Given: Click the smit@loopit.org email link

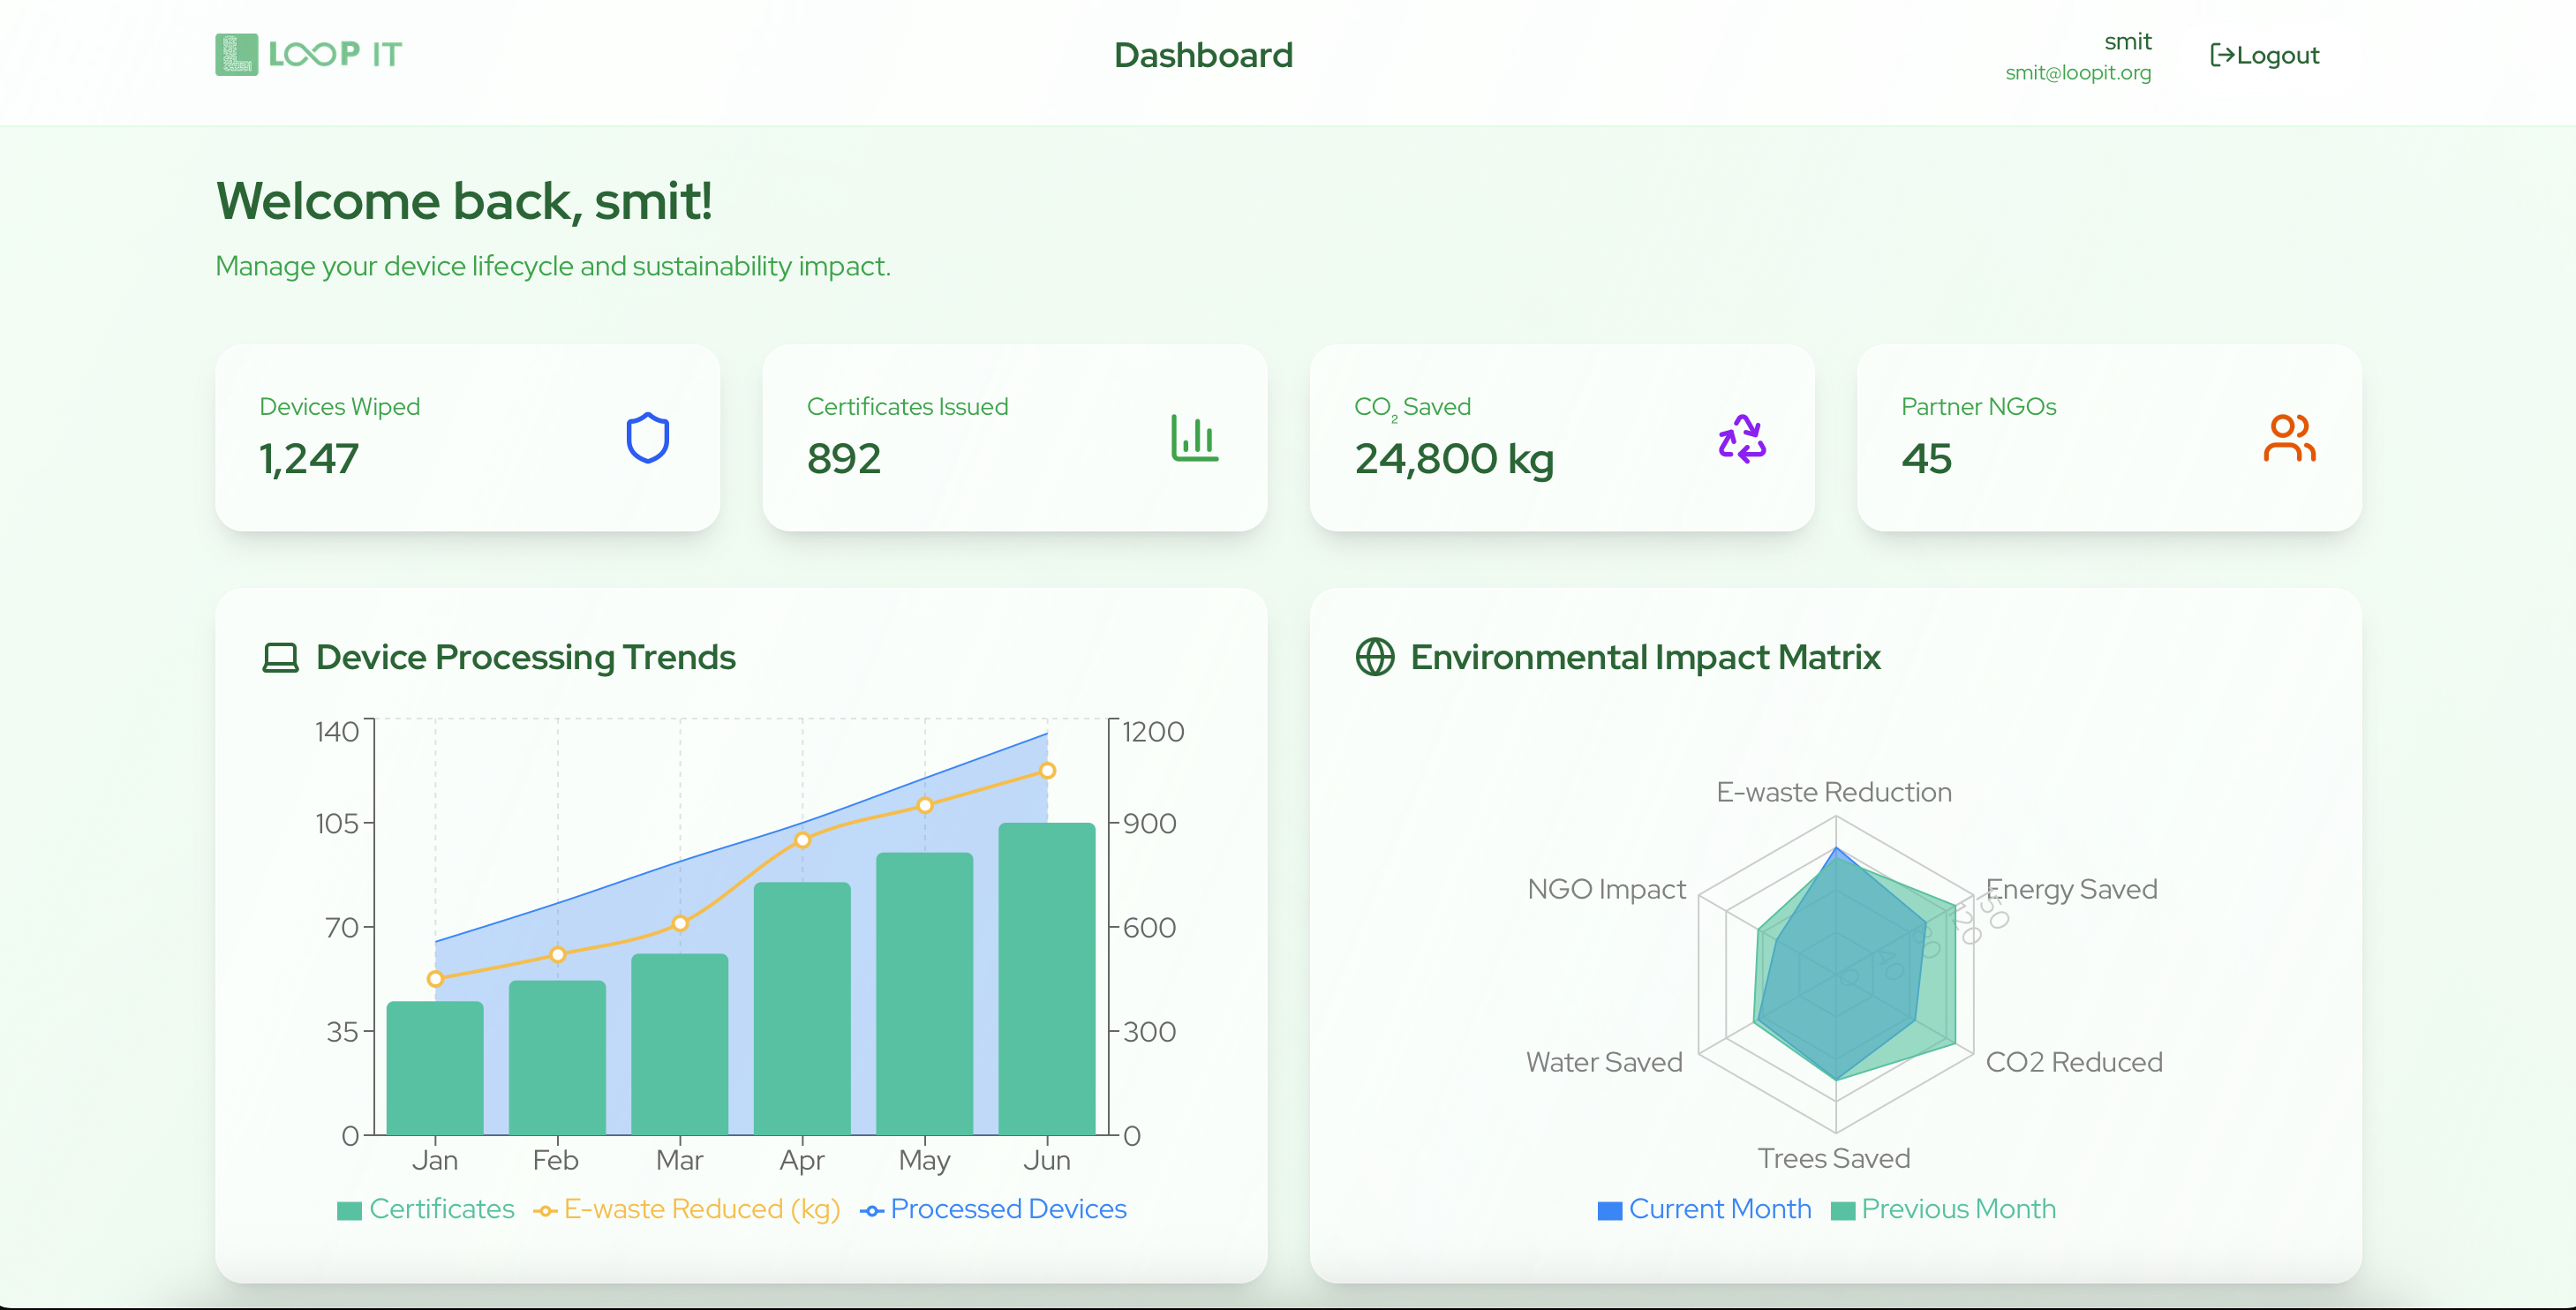Looking at the screenshot, I should [x=2077, y=73].
